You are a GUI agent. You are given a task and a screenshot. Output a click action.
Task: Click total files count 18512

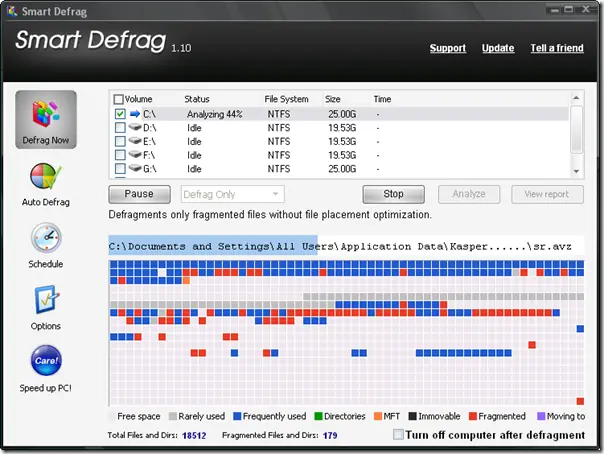pos(194,436)
